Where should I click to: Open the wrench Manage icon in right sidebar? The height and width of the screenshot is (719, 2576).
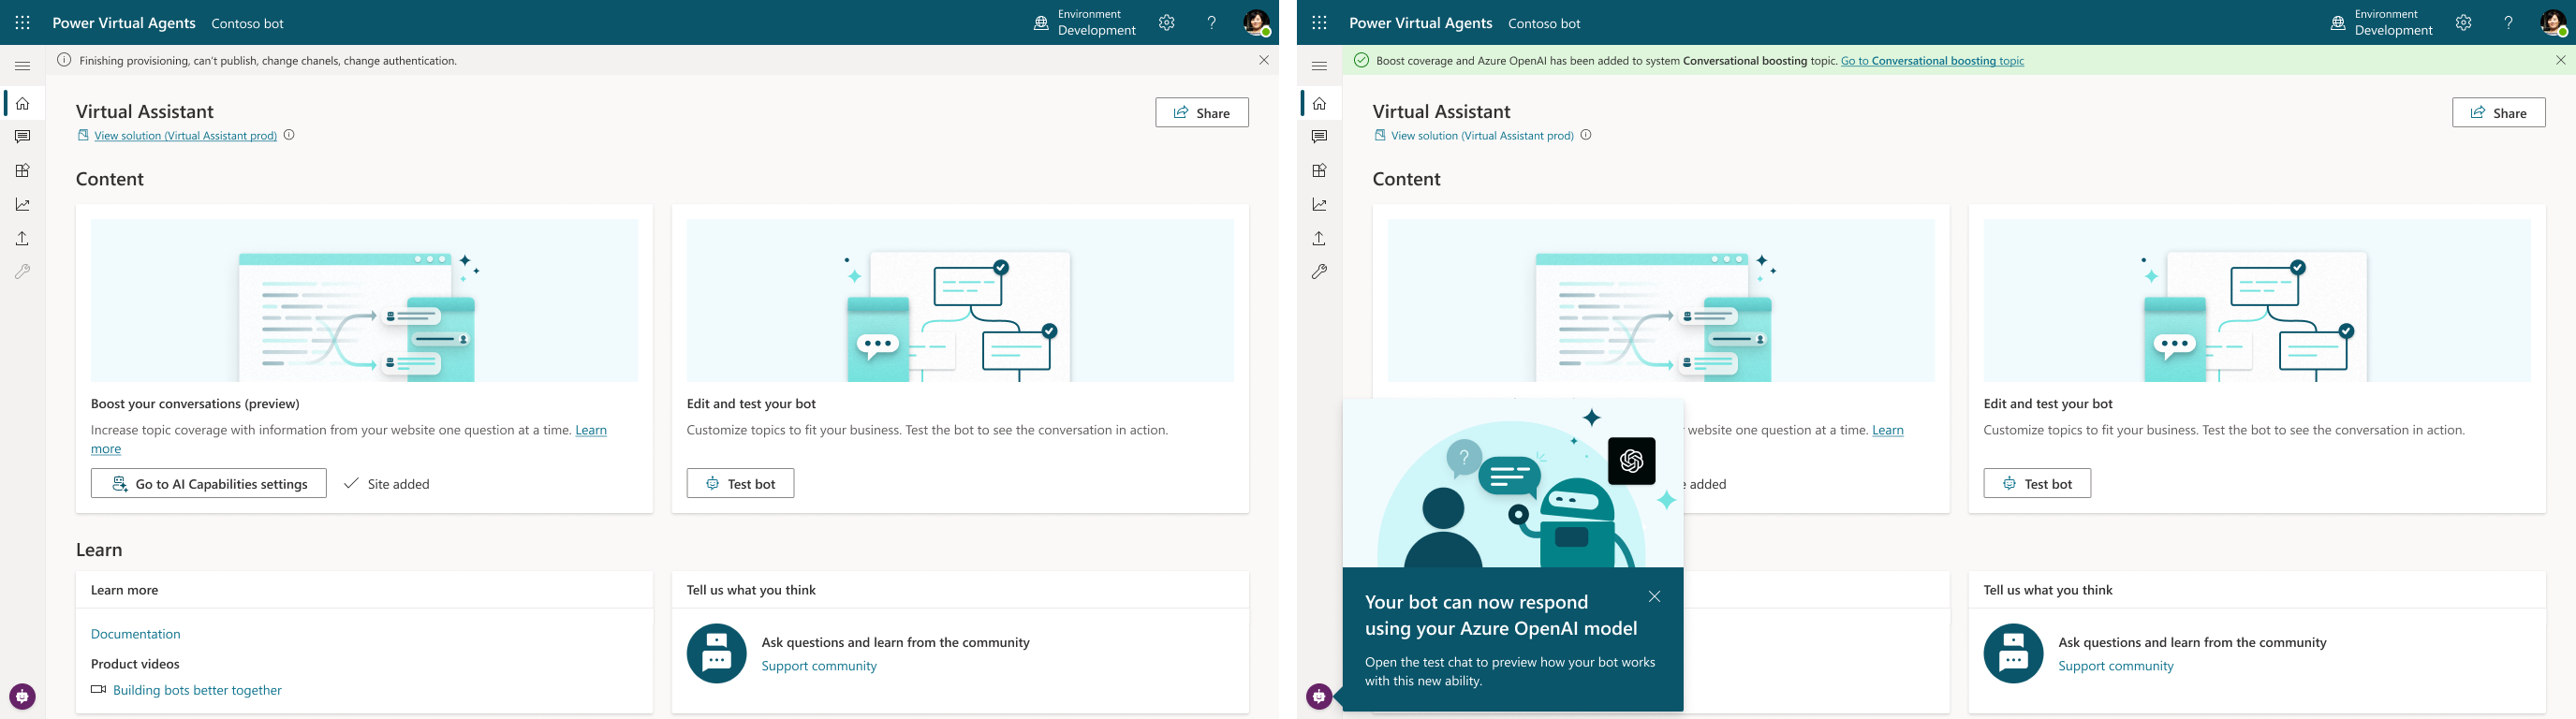[1319, 272]
